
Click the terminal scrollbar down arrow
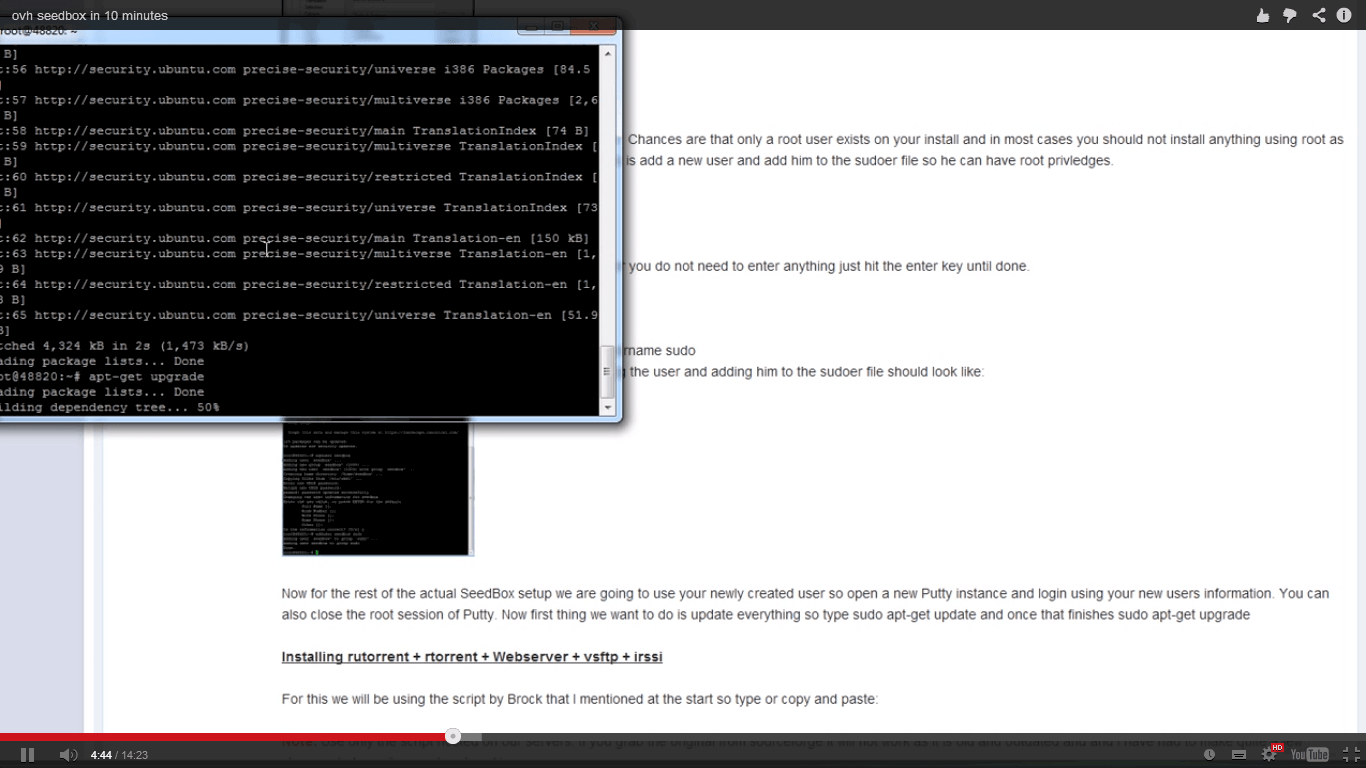click(x=607, y=408)
